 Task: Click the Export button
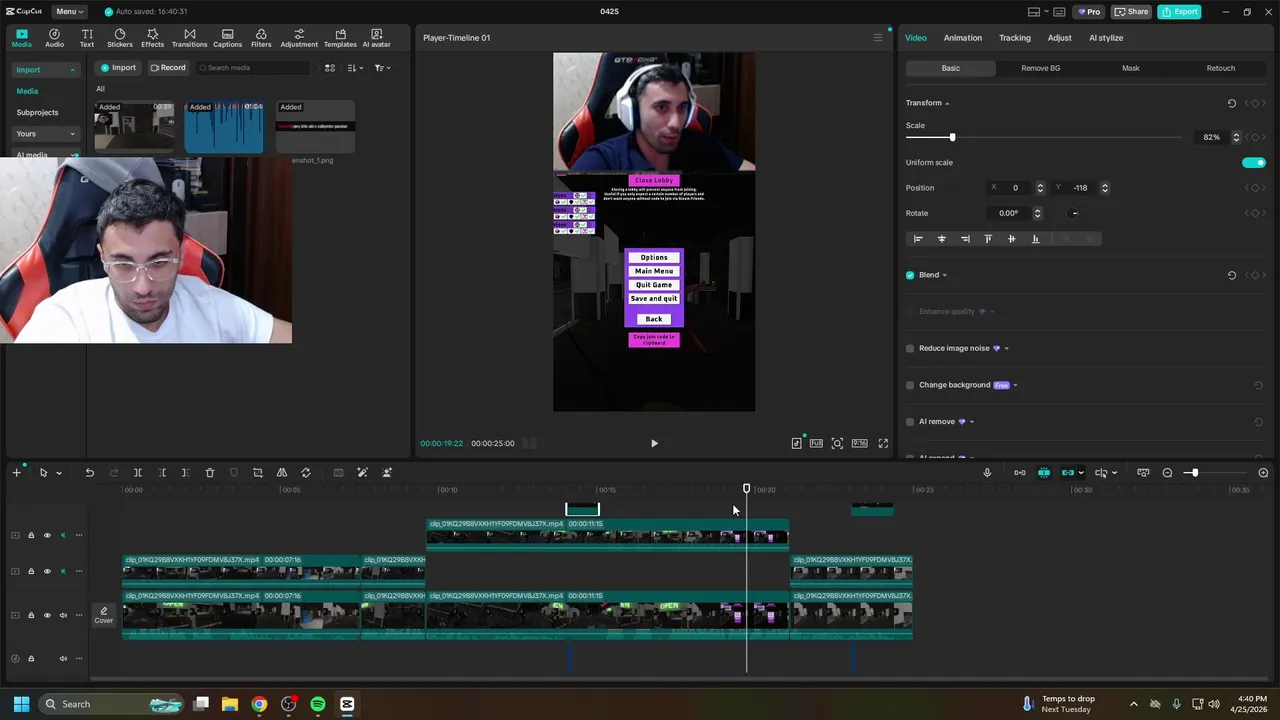[1179, 12]
